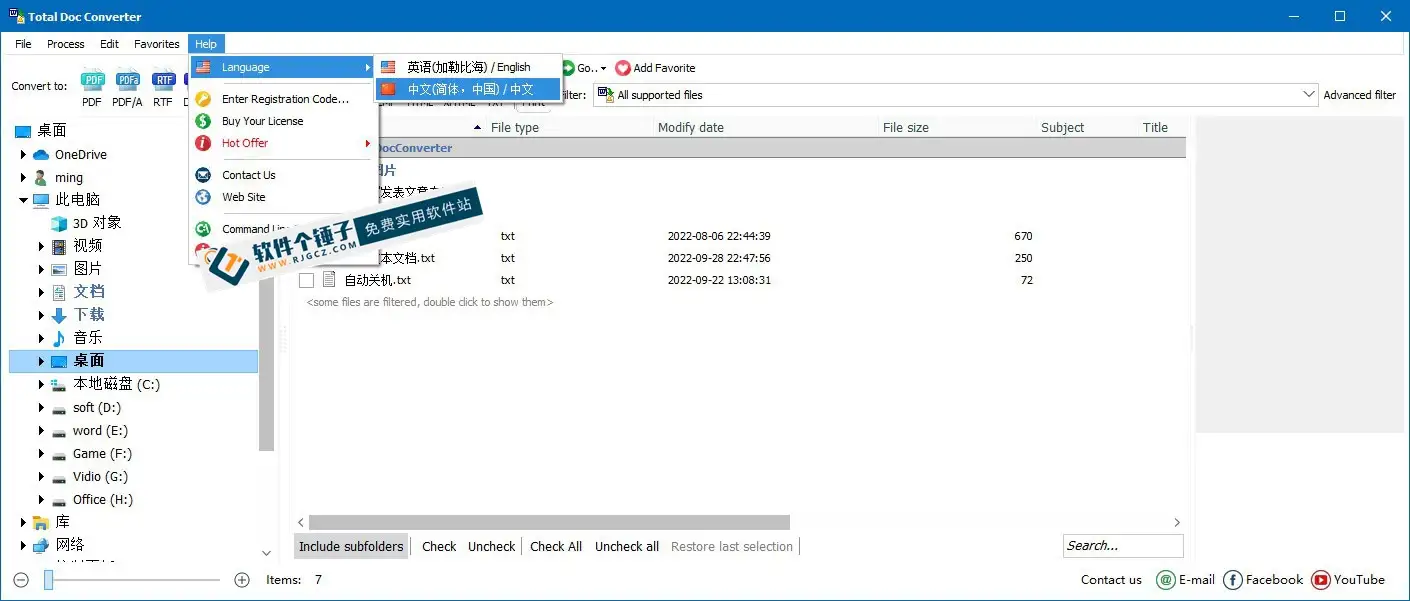Choose the PDF/A conversion icon
Image resolution: width=1410 pixels, height=601 pixels.
click(127, 81)
